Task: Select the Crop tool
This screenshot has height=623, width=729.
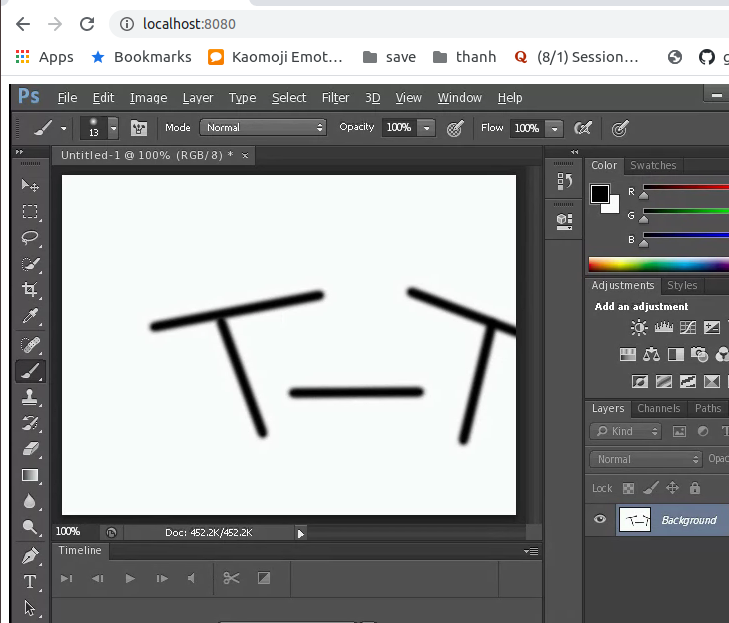Action: [x=30, y=290]
